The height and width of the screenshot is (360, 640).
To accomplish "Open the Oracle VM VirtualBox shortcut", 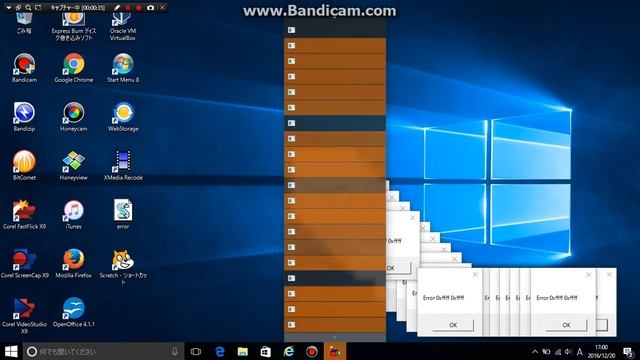I will 123,25.
